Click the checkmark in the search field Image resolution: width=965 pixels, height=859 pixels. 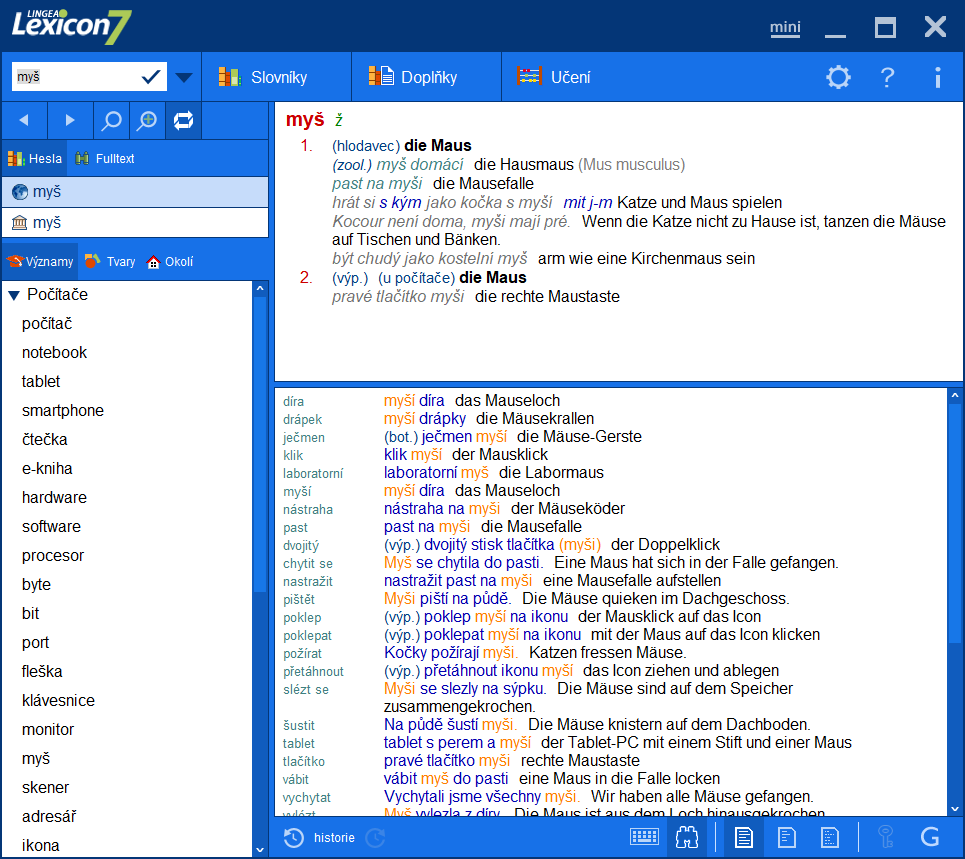pyautogui.click(x=152, y=76)
